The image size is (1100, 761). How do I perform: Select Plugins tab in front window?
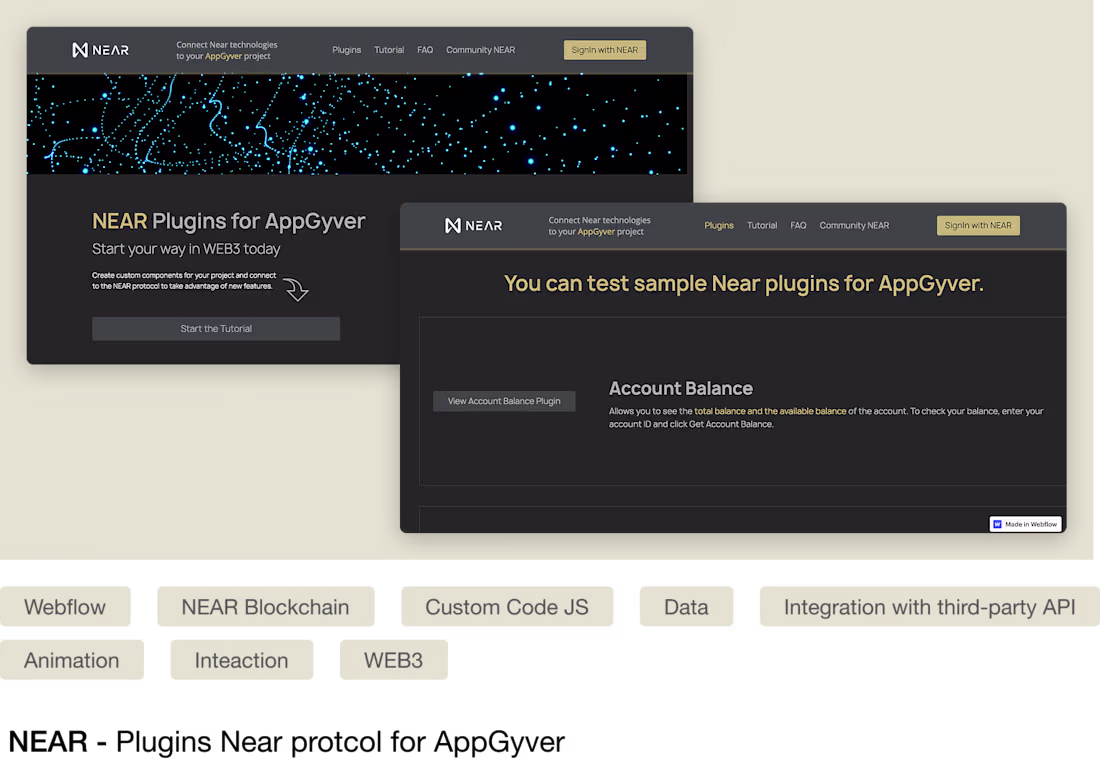[719, 225]
